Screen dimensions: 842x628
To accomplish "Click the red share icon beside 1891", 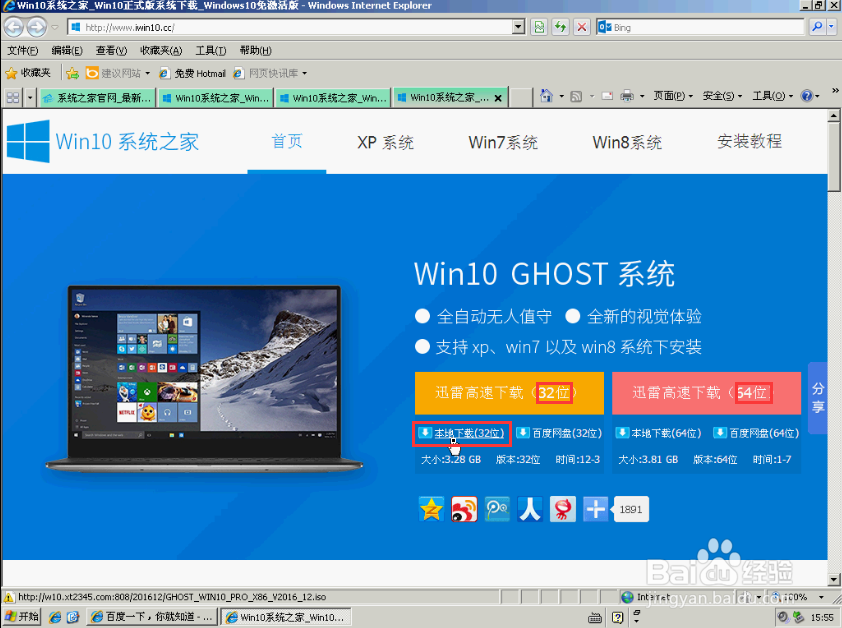I will pos(563,509).
